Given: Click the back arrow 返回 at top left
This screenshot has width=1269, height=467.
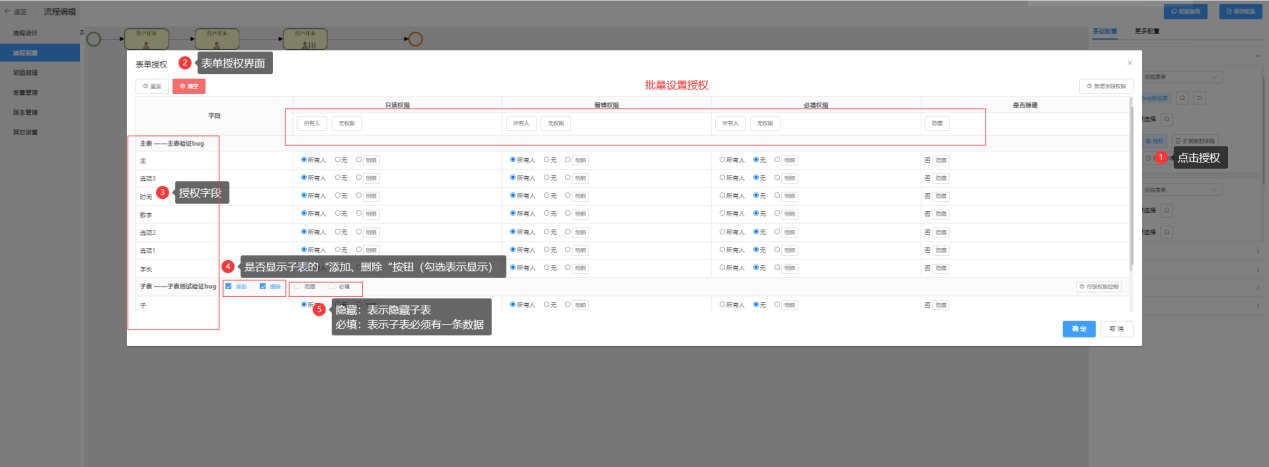Looking at the screenshot, I should 16,11.
